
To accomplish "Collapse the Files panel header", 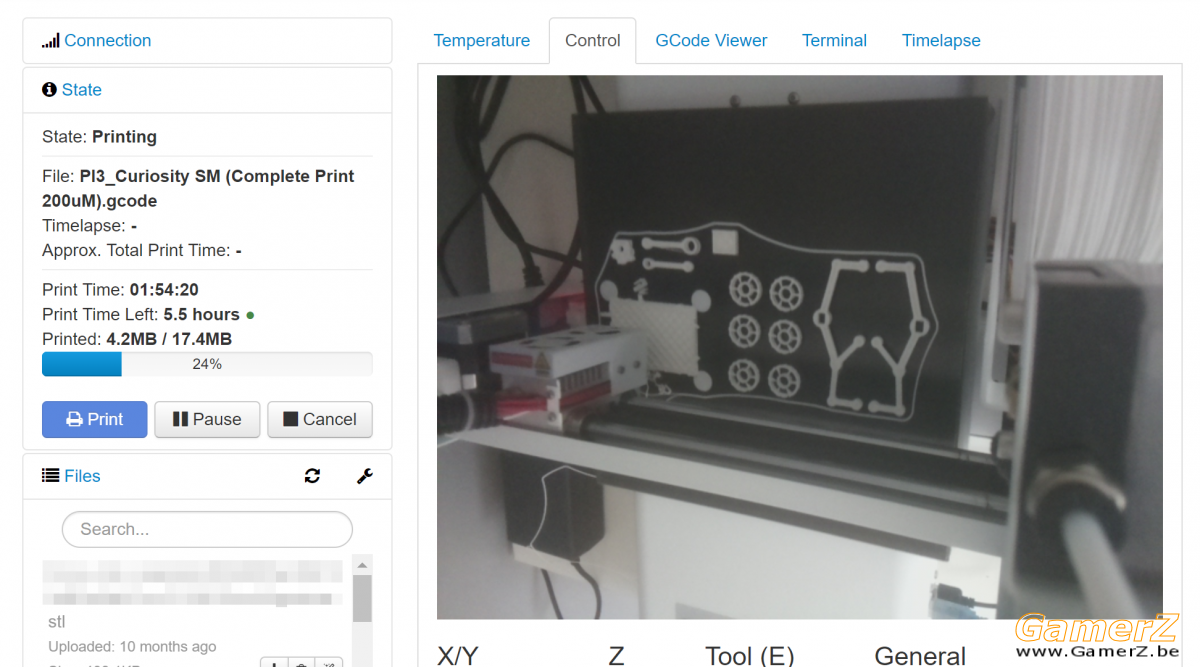I will coord(82,476).
